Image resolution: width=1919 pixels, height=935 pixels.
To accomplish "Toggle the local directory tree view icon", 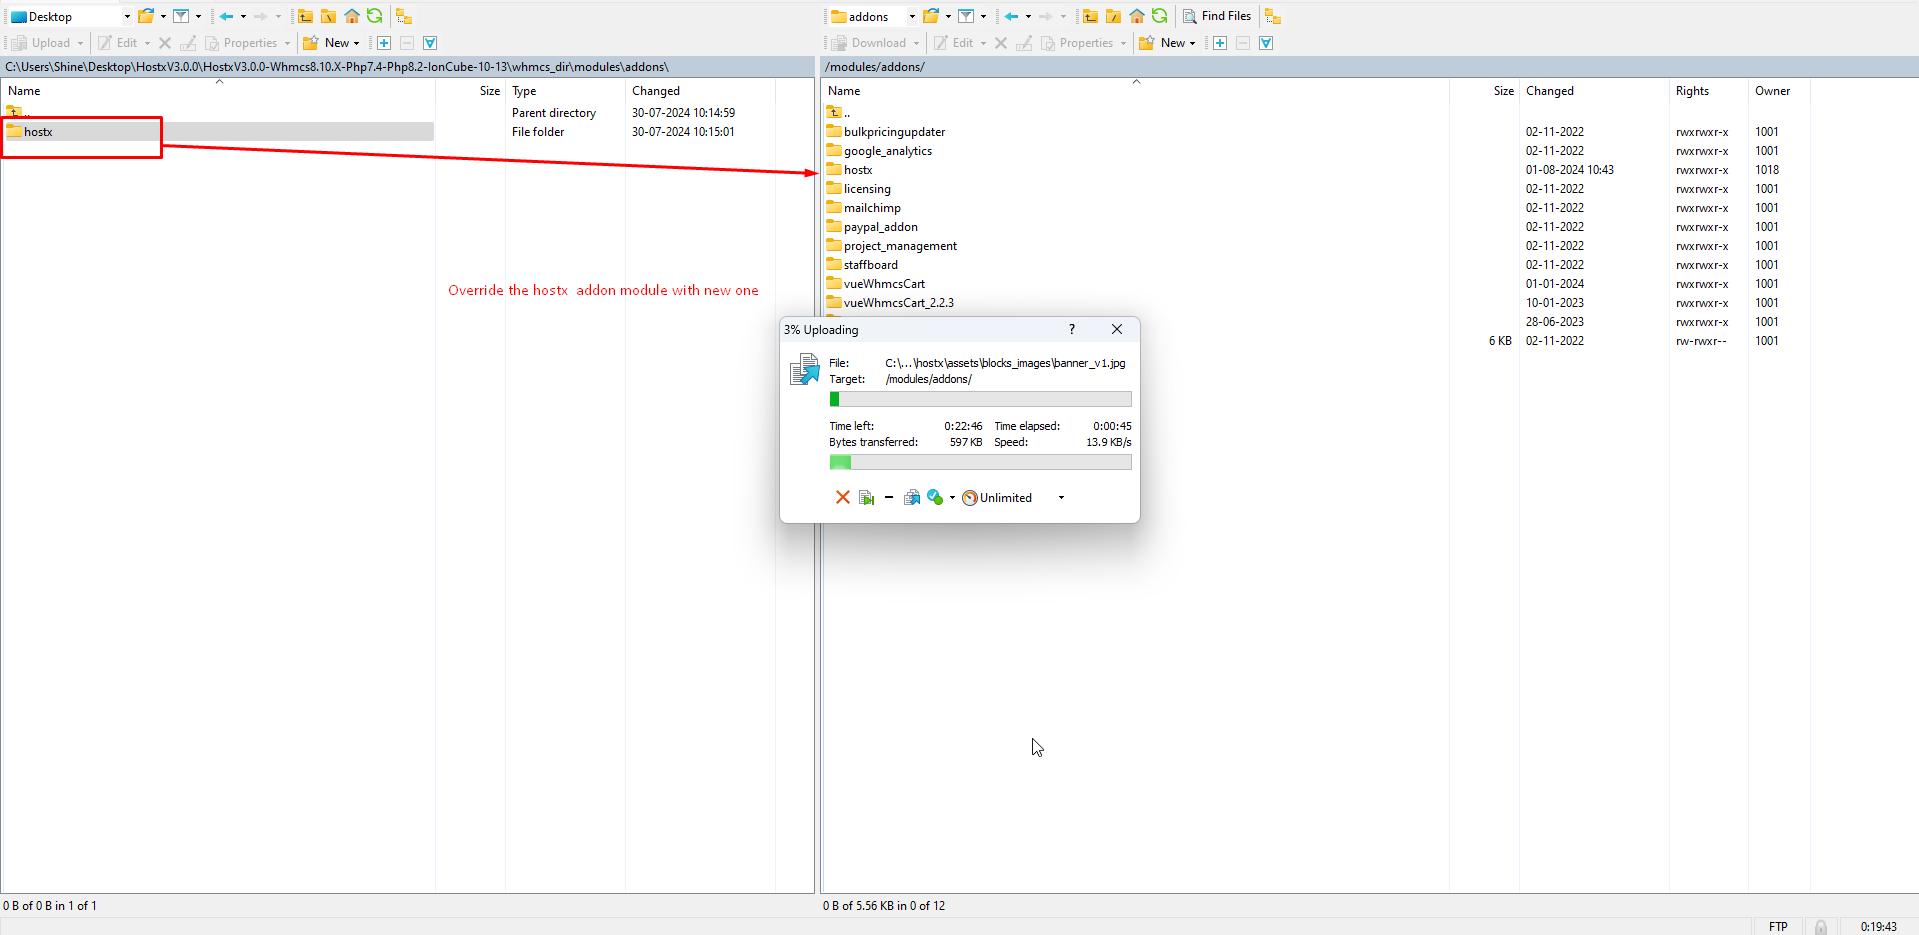I will (403, 16).
